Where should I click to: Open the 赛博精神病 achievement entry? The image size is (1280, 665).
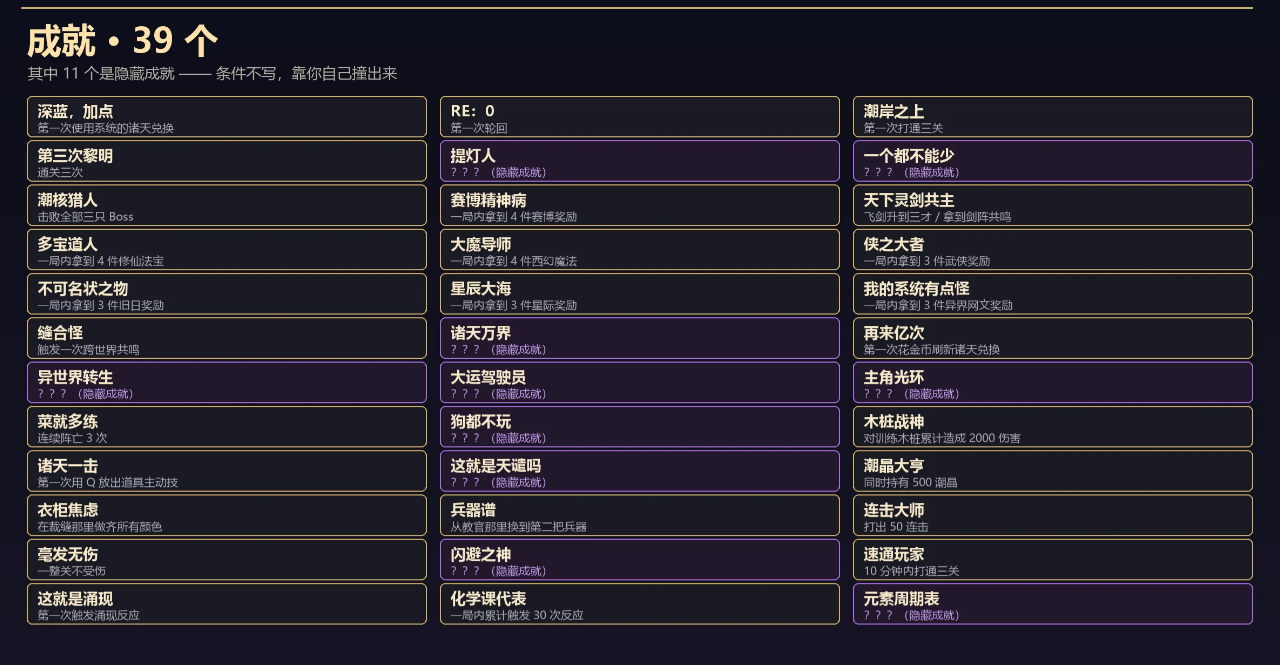pyautogui.click(x=640, y=205)
